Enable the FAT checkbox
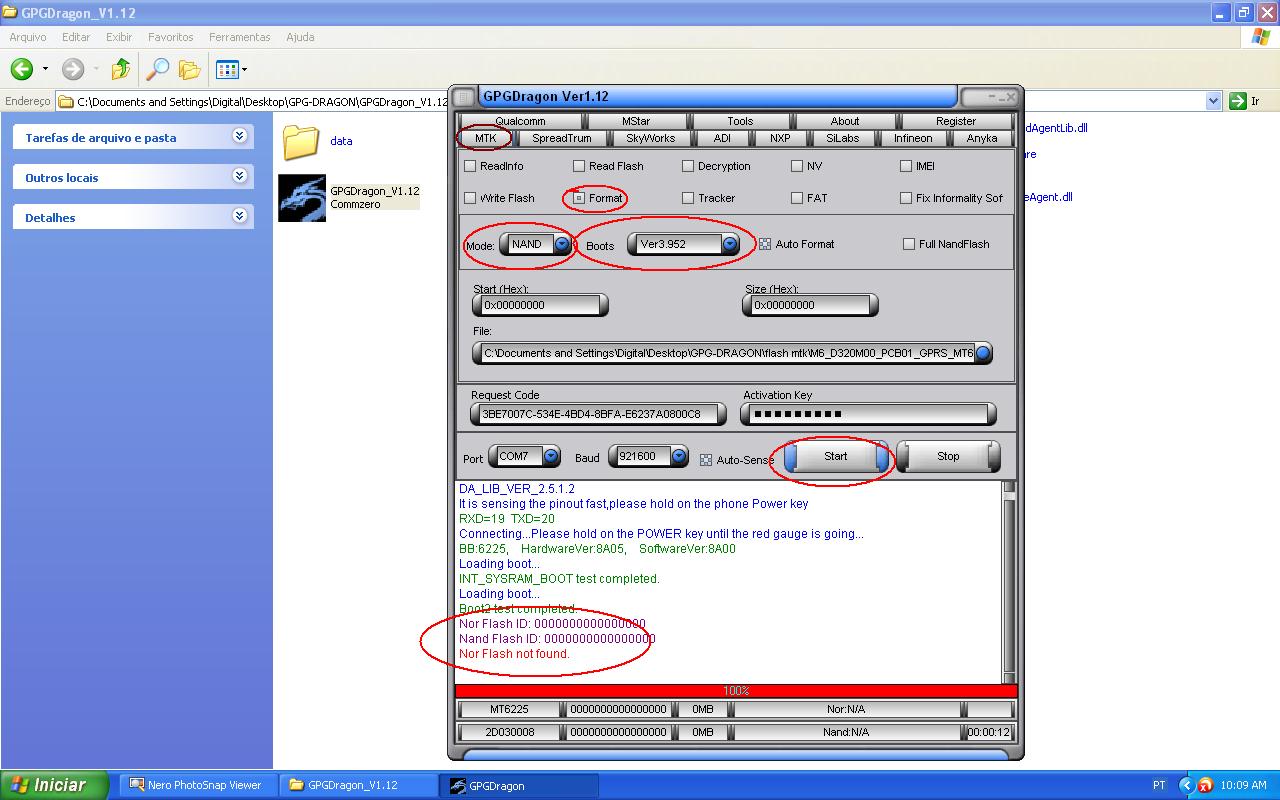Viewport: 1280px width, 800px height. 797,198
